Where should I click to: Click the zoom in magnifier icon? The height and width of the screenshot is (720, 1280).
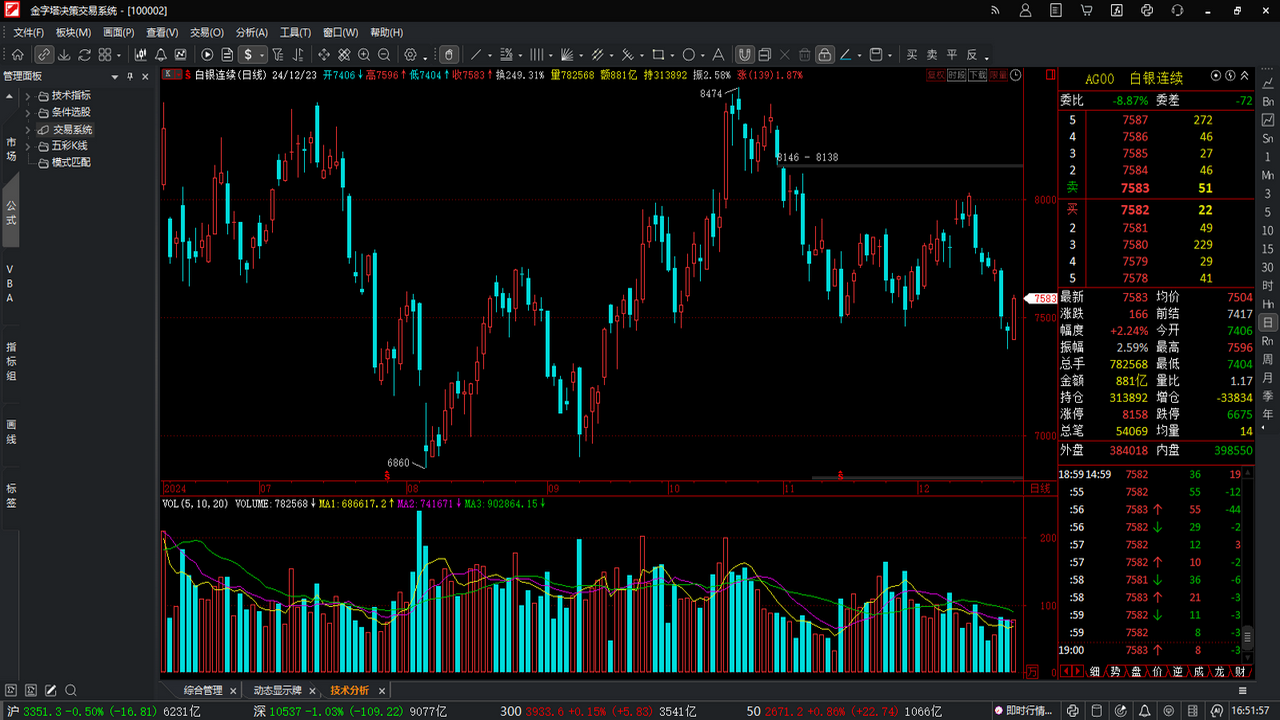(x=364, y=55)
